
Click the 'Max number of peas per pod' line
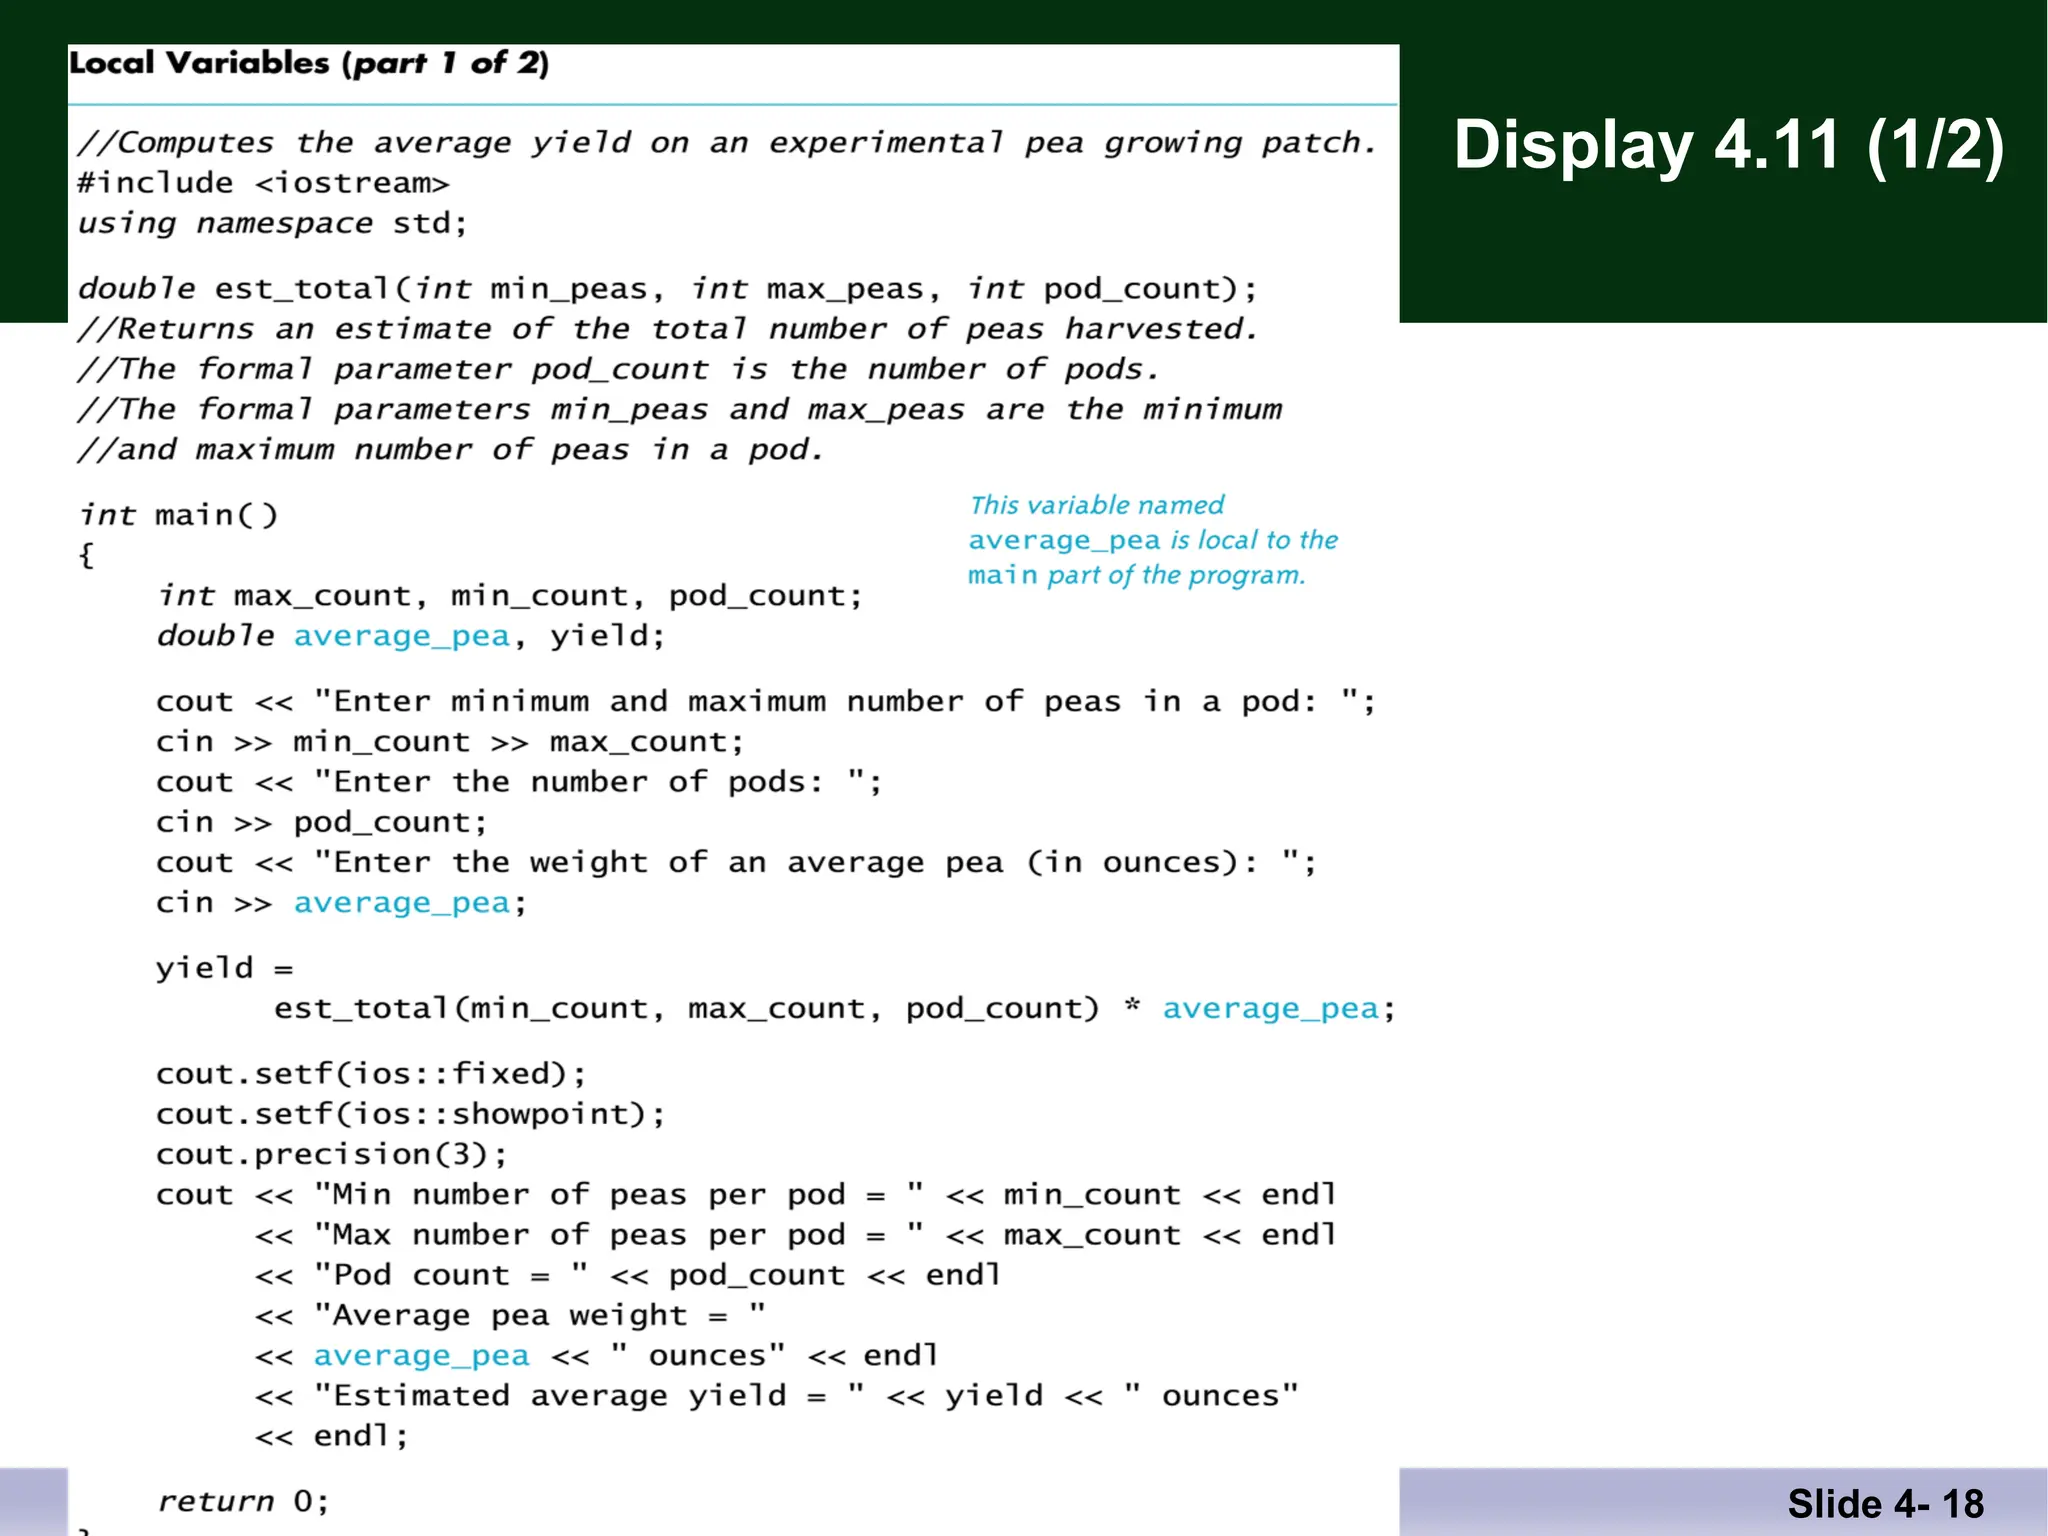tap(796, 1235)
